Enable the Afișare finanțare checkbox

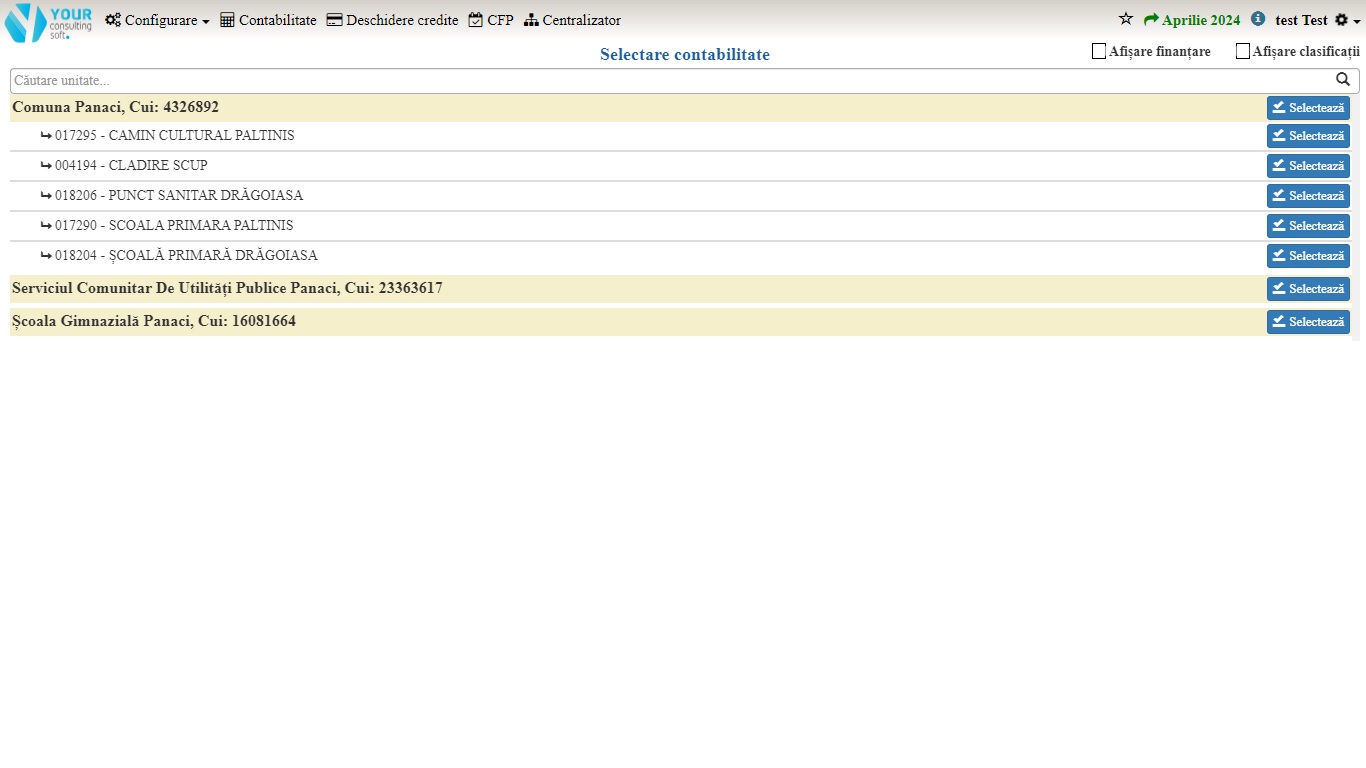point(1099,51)
